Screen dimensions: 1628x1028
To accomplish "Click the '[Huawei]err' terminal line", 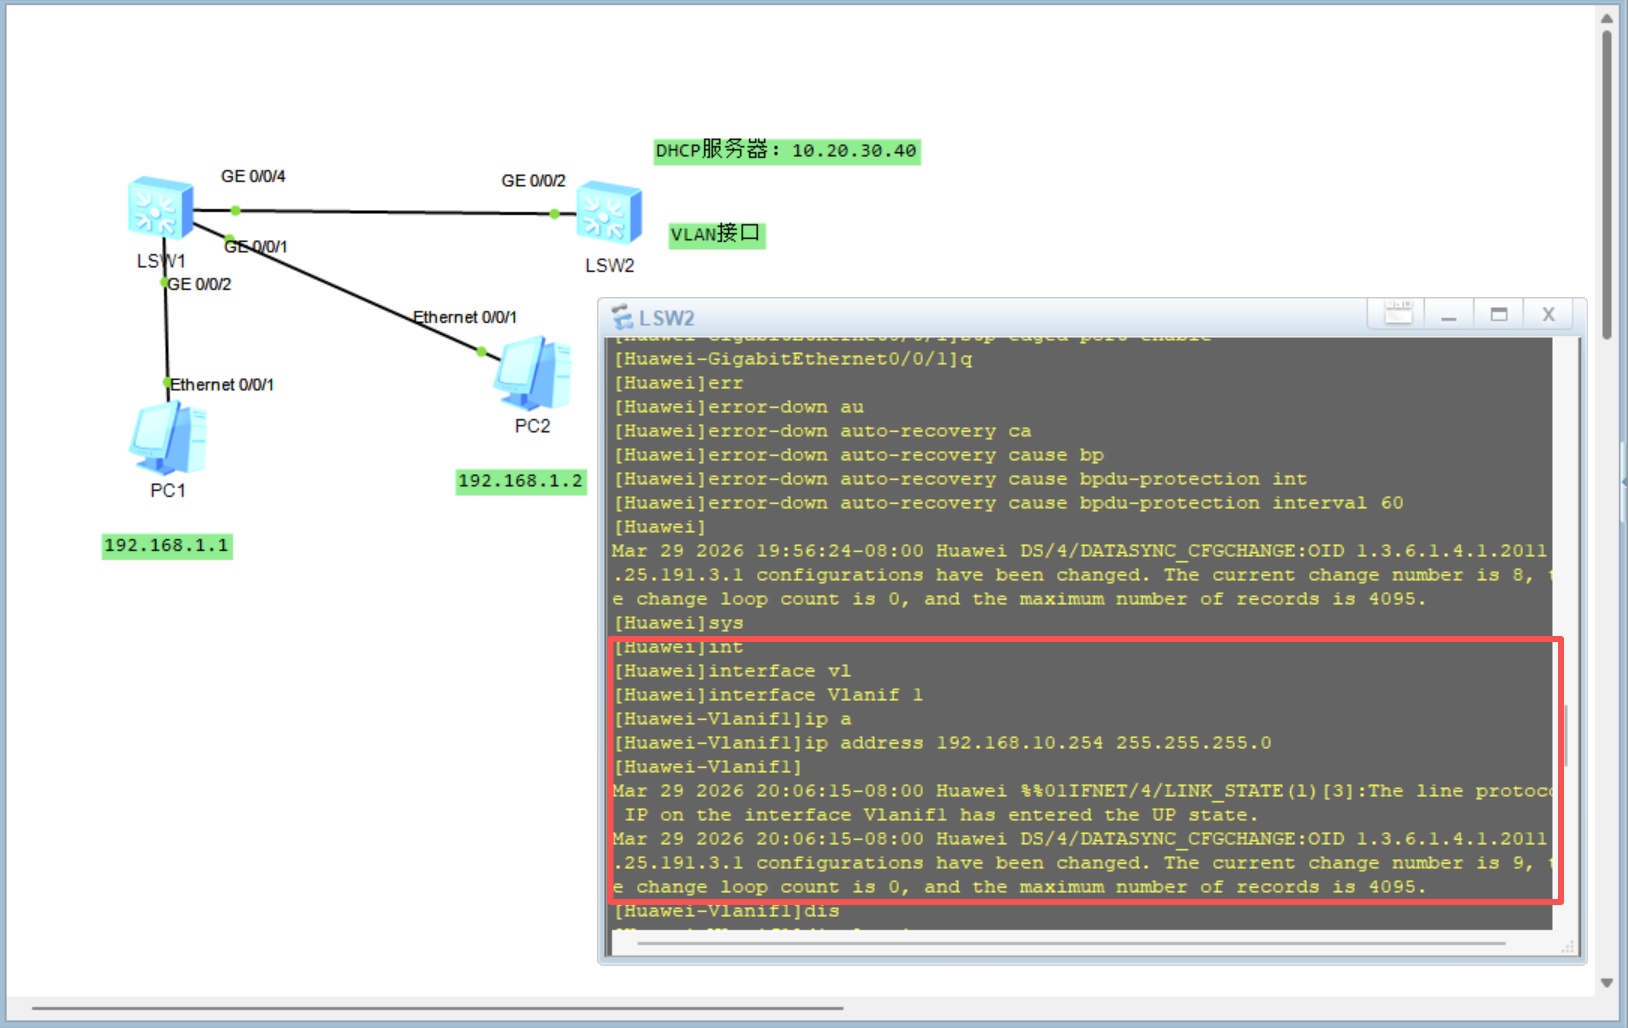I will 679,383.
